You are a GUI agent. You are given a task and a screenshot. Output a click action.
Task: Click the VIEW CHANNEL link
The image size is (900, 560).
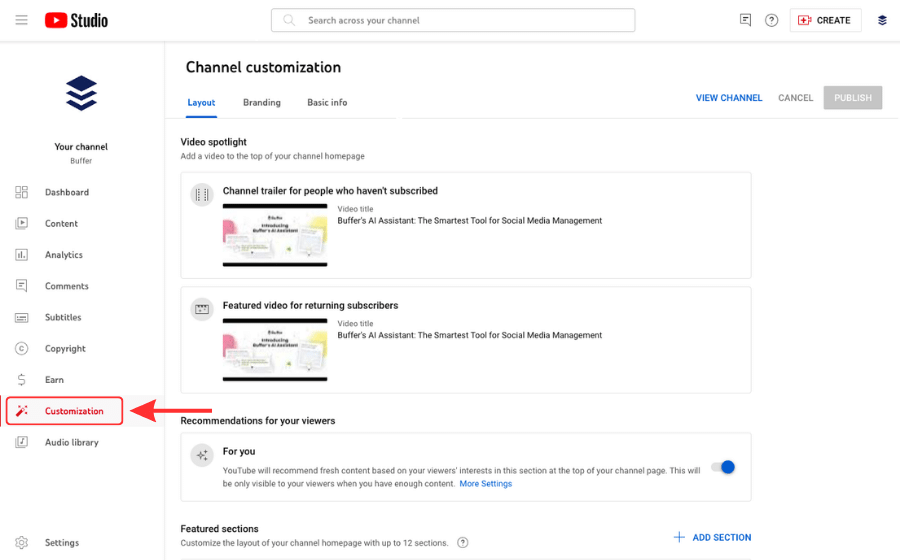[x=729, y=98]
